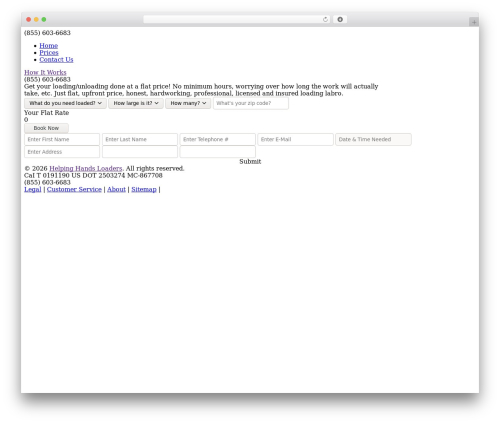Open the Customer Service footer link
The image size is (500, 423).
coord(74,189)
